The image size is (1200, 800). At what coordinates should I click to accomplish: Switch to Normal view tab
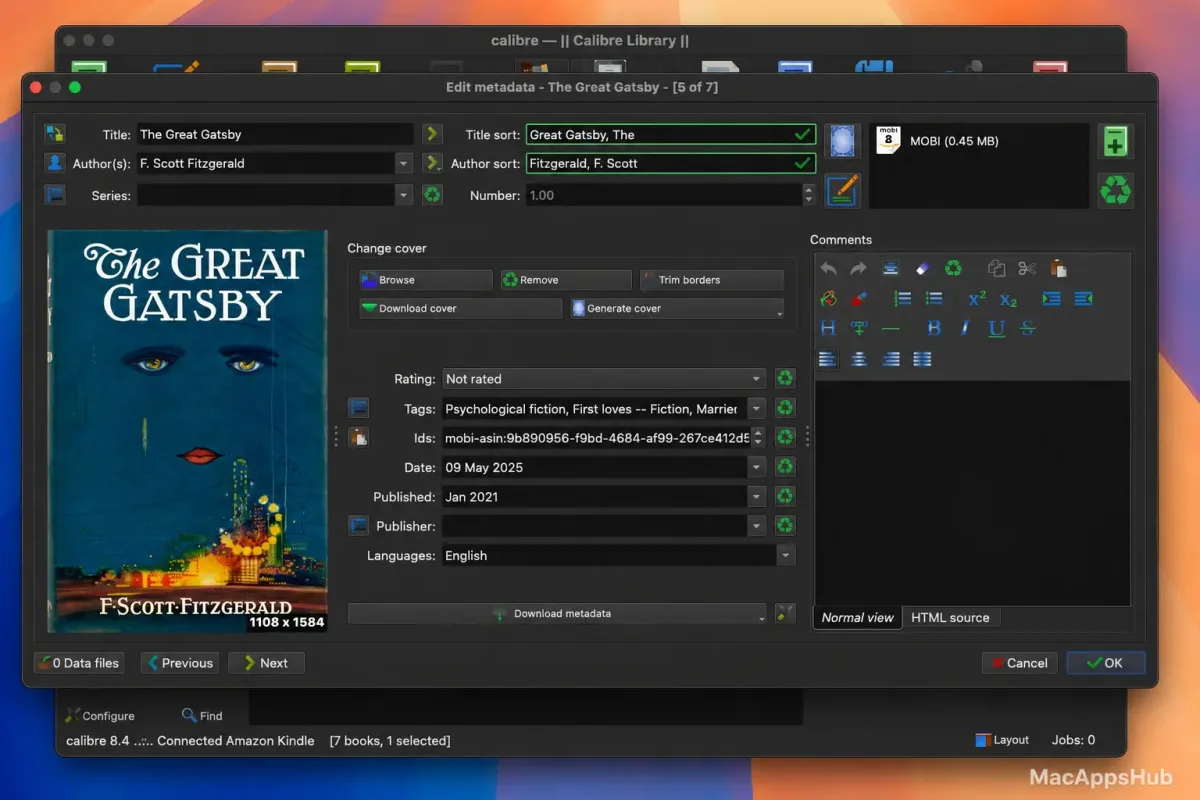(857, 617)
